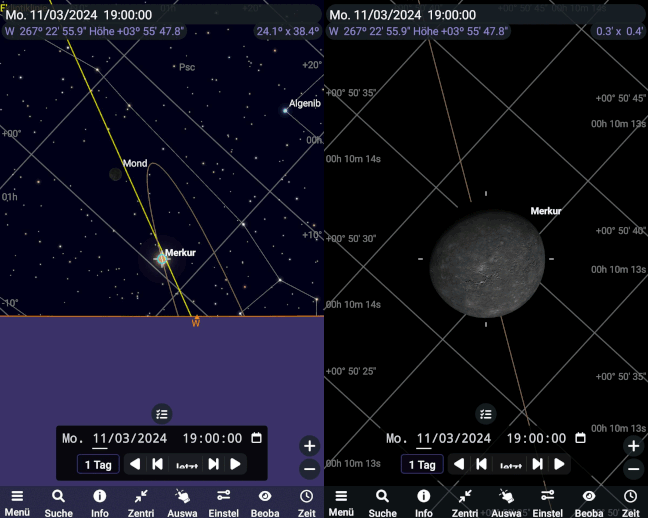Tap the Psc constellation label
This screenshot has width=648, height=518.
click(x=187, y=67)
